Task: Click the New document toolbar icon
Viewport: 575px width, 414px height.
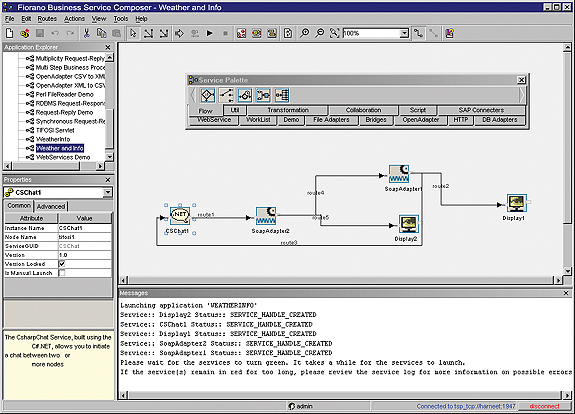Action: click(x=10, y=33)
